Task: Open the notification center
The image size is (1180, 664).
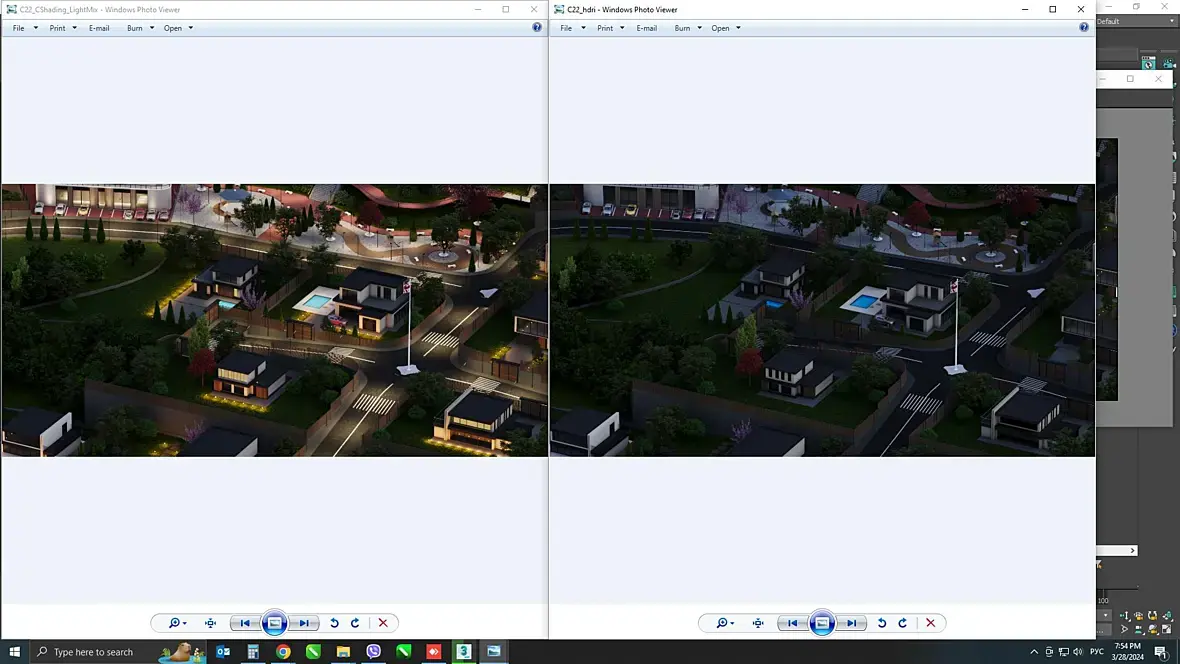Action: (x=1161, y=652)
